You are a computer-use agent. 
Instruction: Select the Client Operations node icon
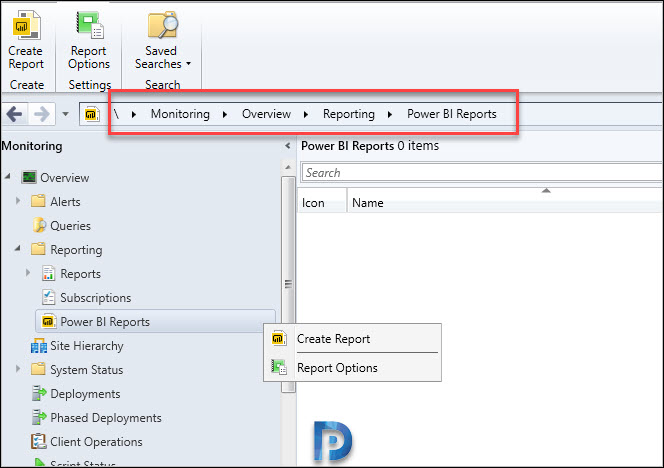tap(39, 441)
